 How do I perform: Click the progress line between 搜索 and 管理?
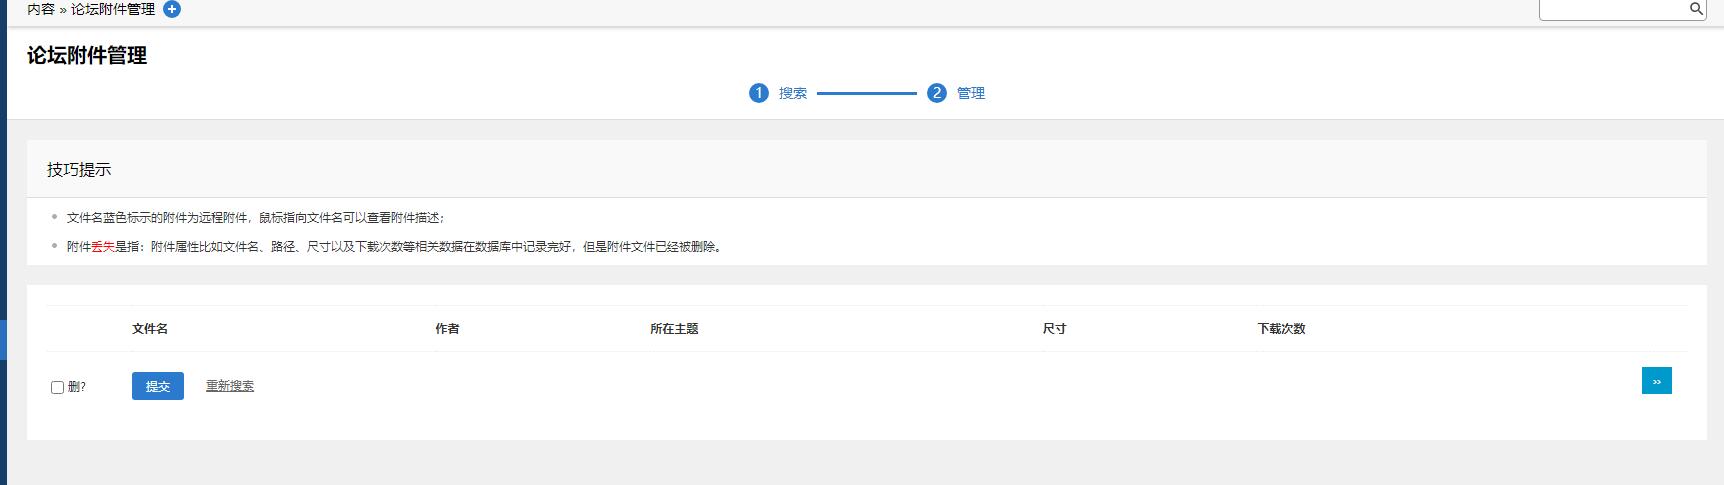[866, 93]
